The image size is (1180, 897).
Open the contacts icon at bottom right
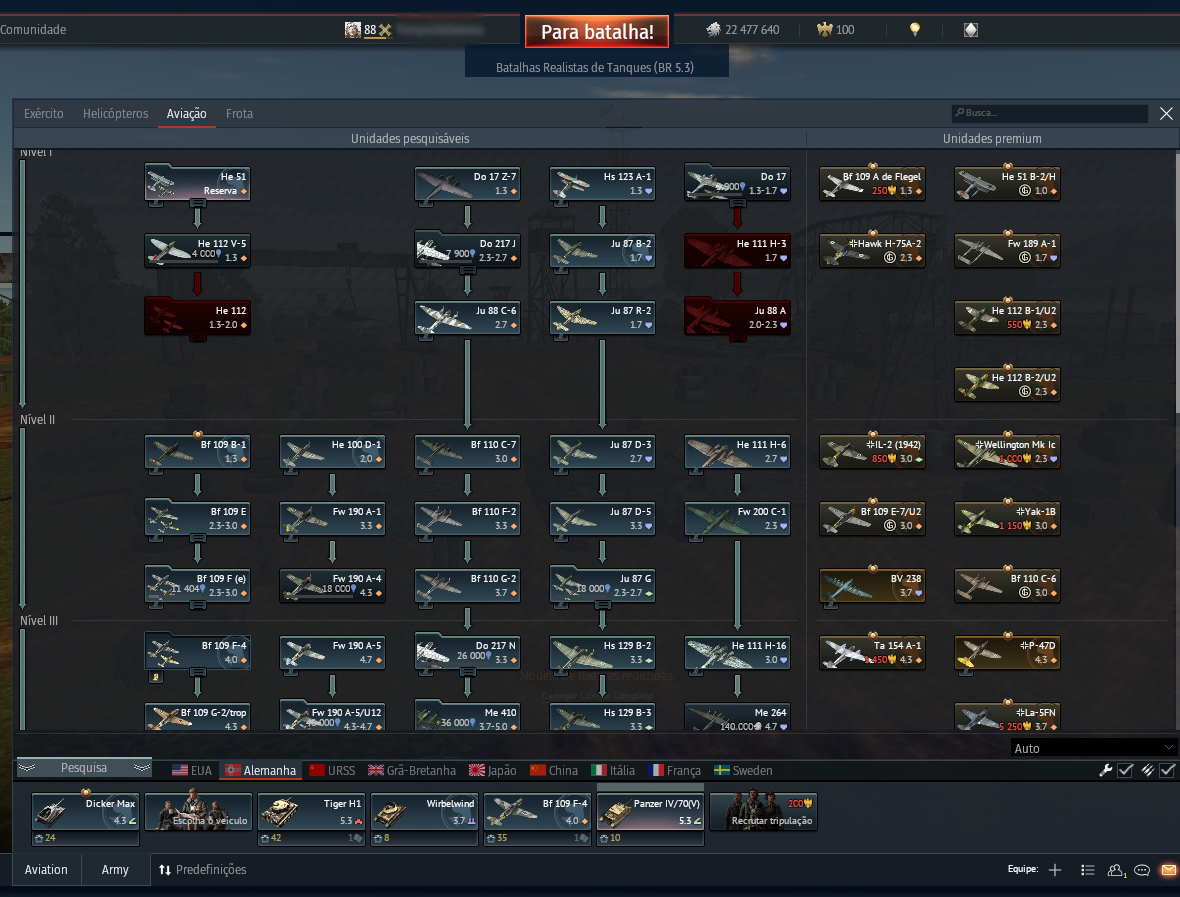pyautogui.click(x=1116, y=870)
